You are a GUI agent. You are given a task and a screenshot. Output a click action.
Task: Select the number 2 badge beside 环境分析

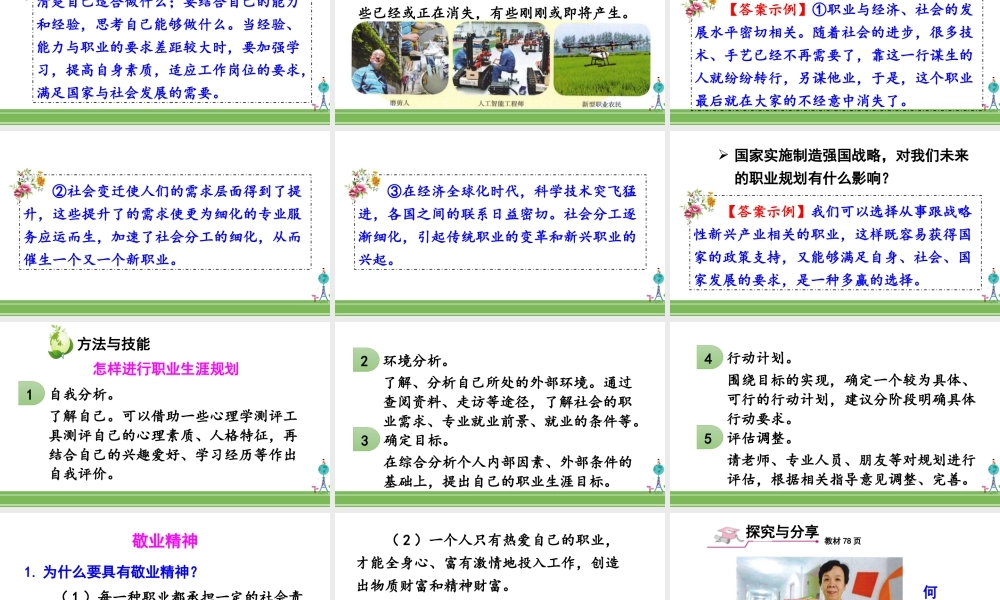click(x=366, y=360)
